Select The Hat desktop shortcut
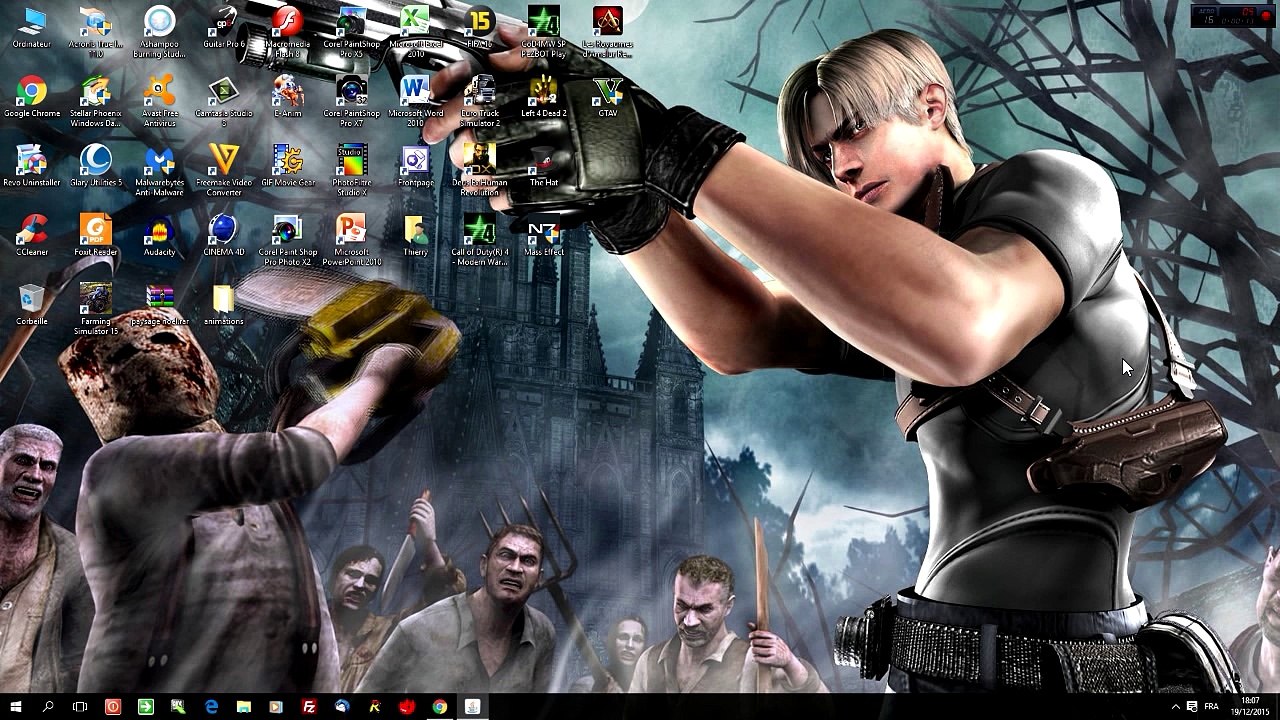 [x=544, y=167]
